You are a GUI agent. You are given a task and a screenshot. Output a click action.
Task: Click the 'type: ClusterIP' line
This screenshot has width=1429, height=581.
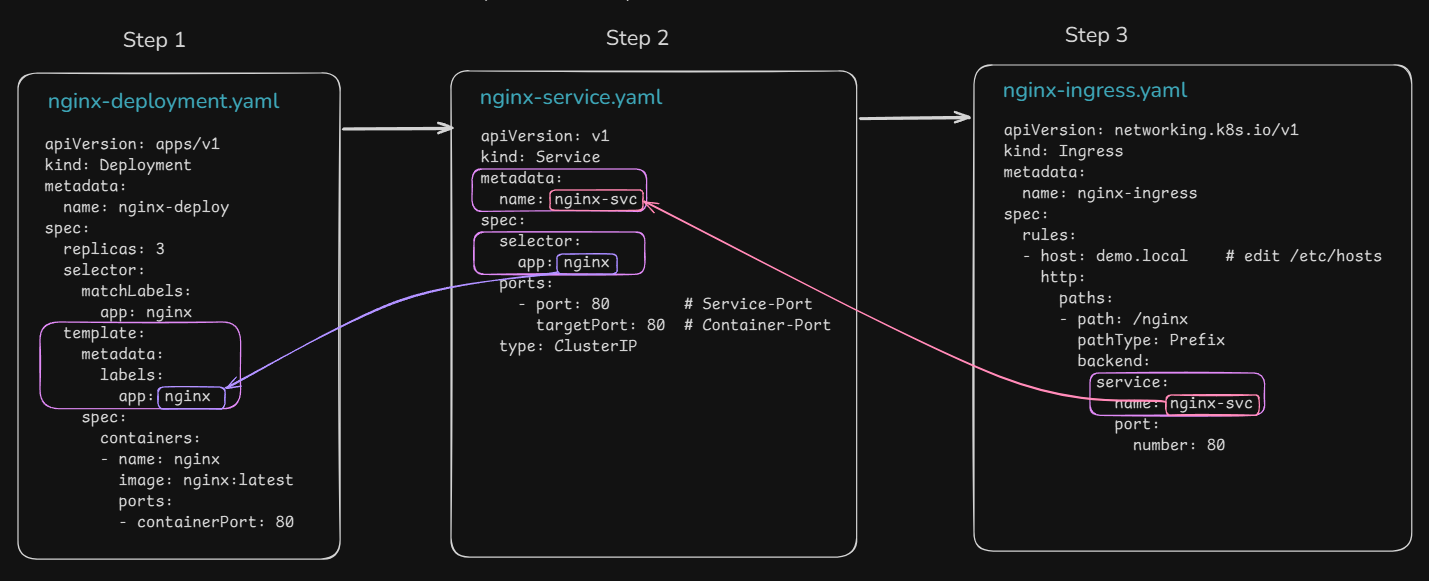click(x=567, y=346)
